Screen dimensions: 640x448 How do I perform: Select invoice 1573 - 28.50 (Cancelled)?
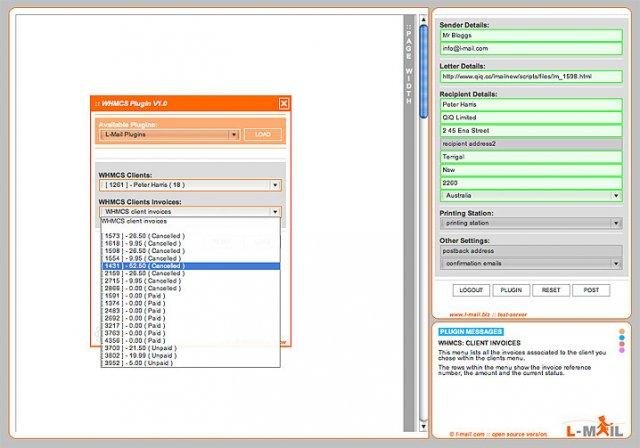click(x=190, y=236)
